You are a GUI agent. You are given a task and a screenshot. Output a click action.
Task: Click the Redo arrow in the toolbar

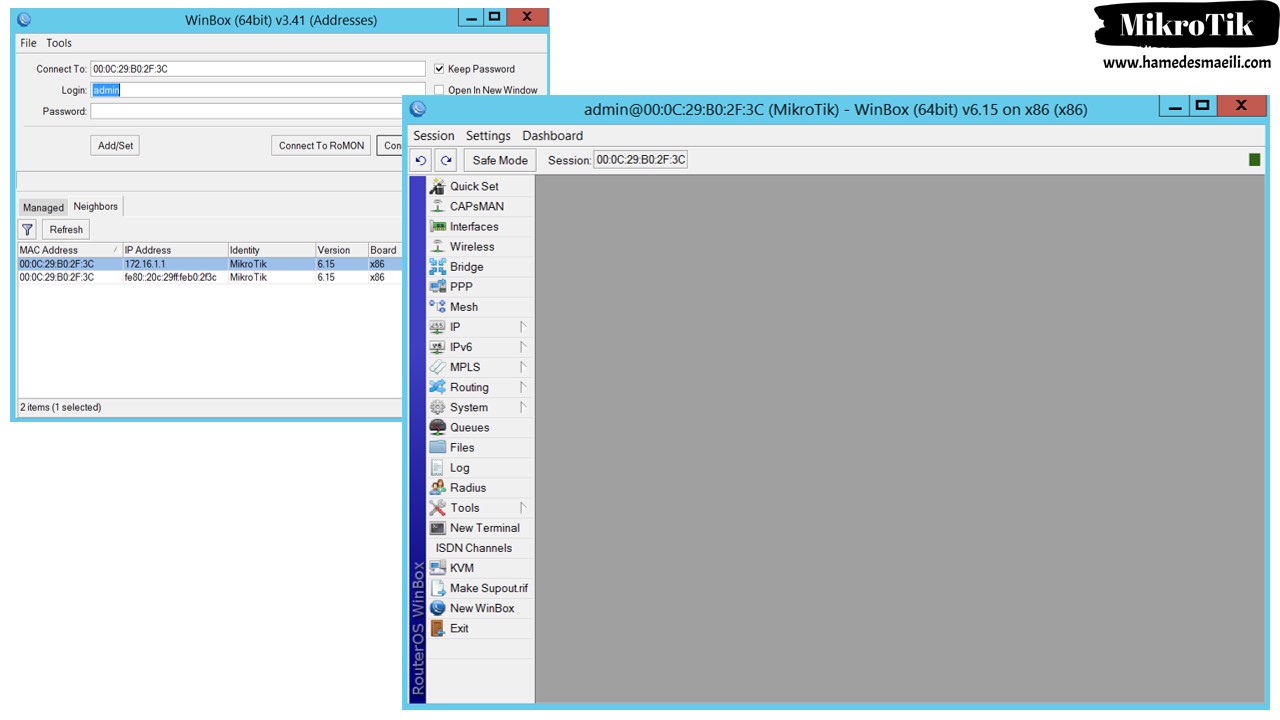pyautogui.click(x=446, y=160)
